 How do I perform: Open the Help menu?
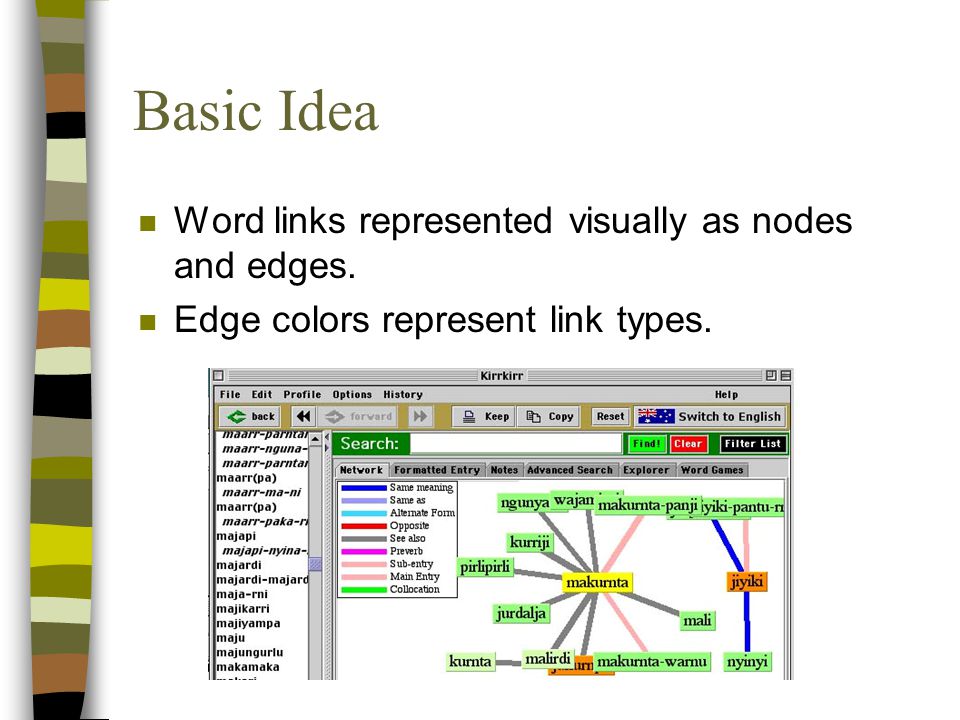coord(726,395)
